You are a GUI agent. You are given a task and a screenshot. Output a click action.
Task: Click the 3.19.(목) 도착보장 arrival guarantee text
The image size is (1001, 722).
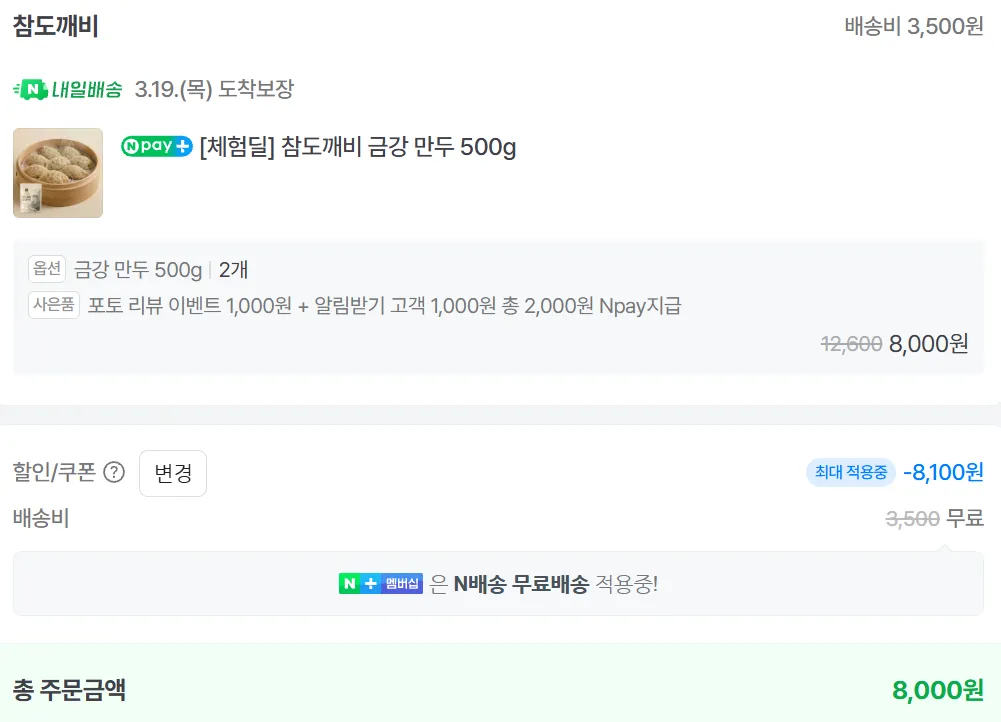[x=214, y=90]
